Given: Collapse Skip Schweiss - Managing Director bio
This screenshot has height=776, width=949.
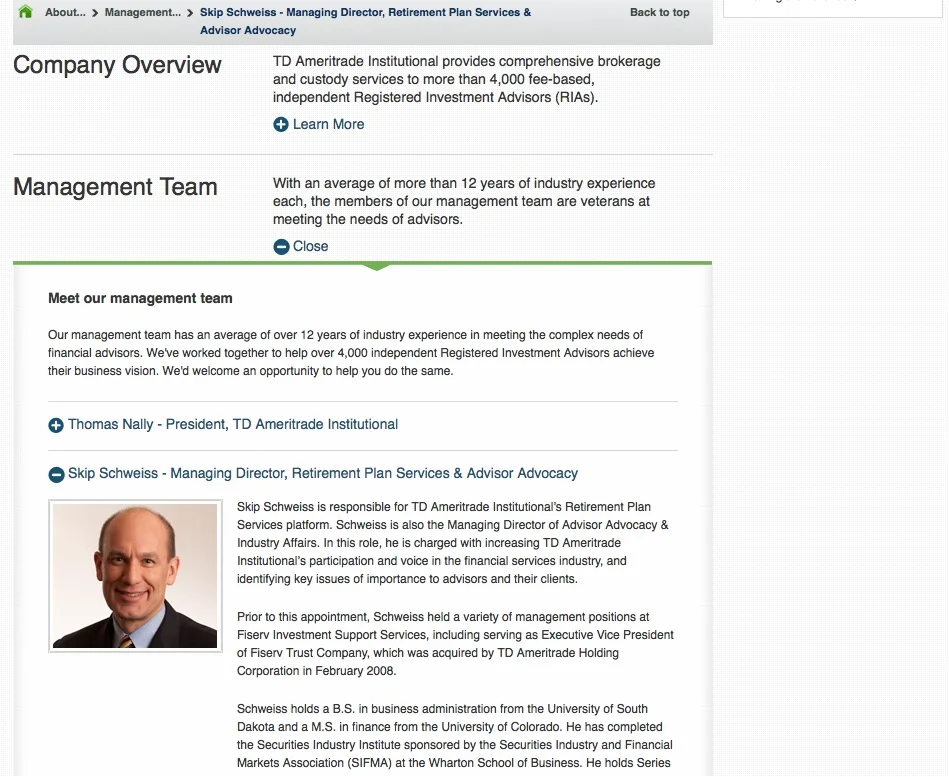Looking at the screenshot, I should pyautogui.click(x=323, y=473).
